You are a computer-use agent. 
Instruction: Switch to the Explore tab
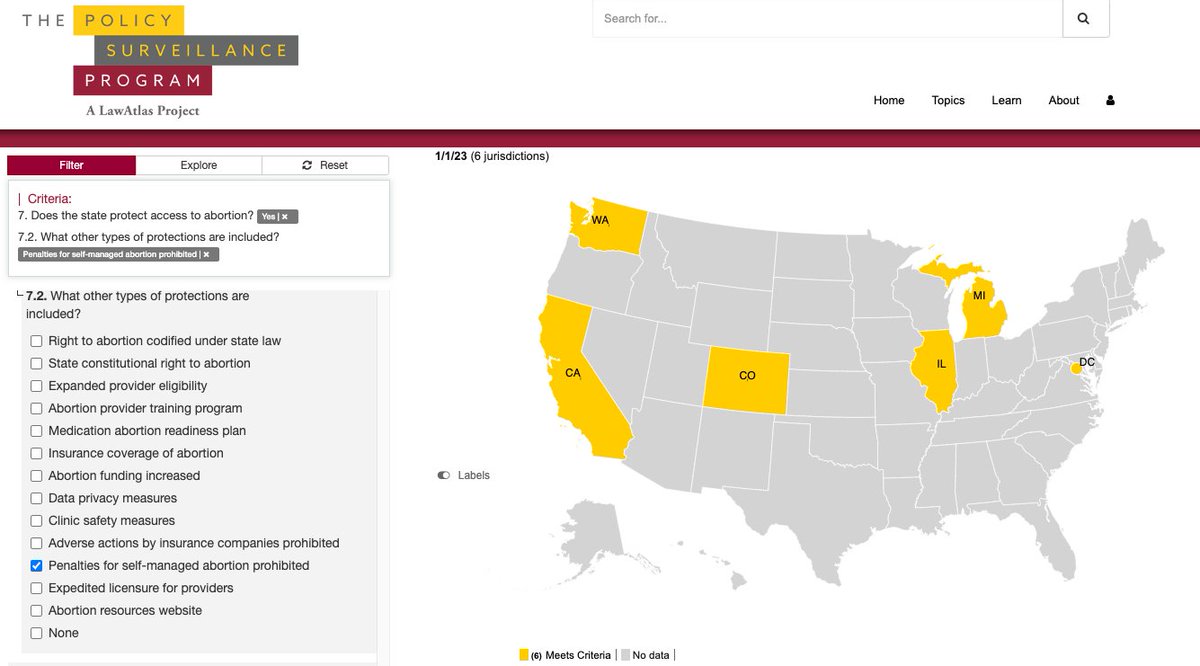pyautogui.click(x=199, y=165)
